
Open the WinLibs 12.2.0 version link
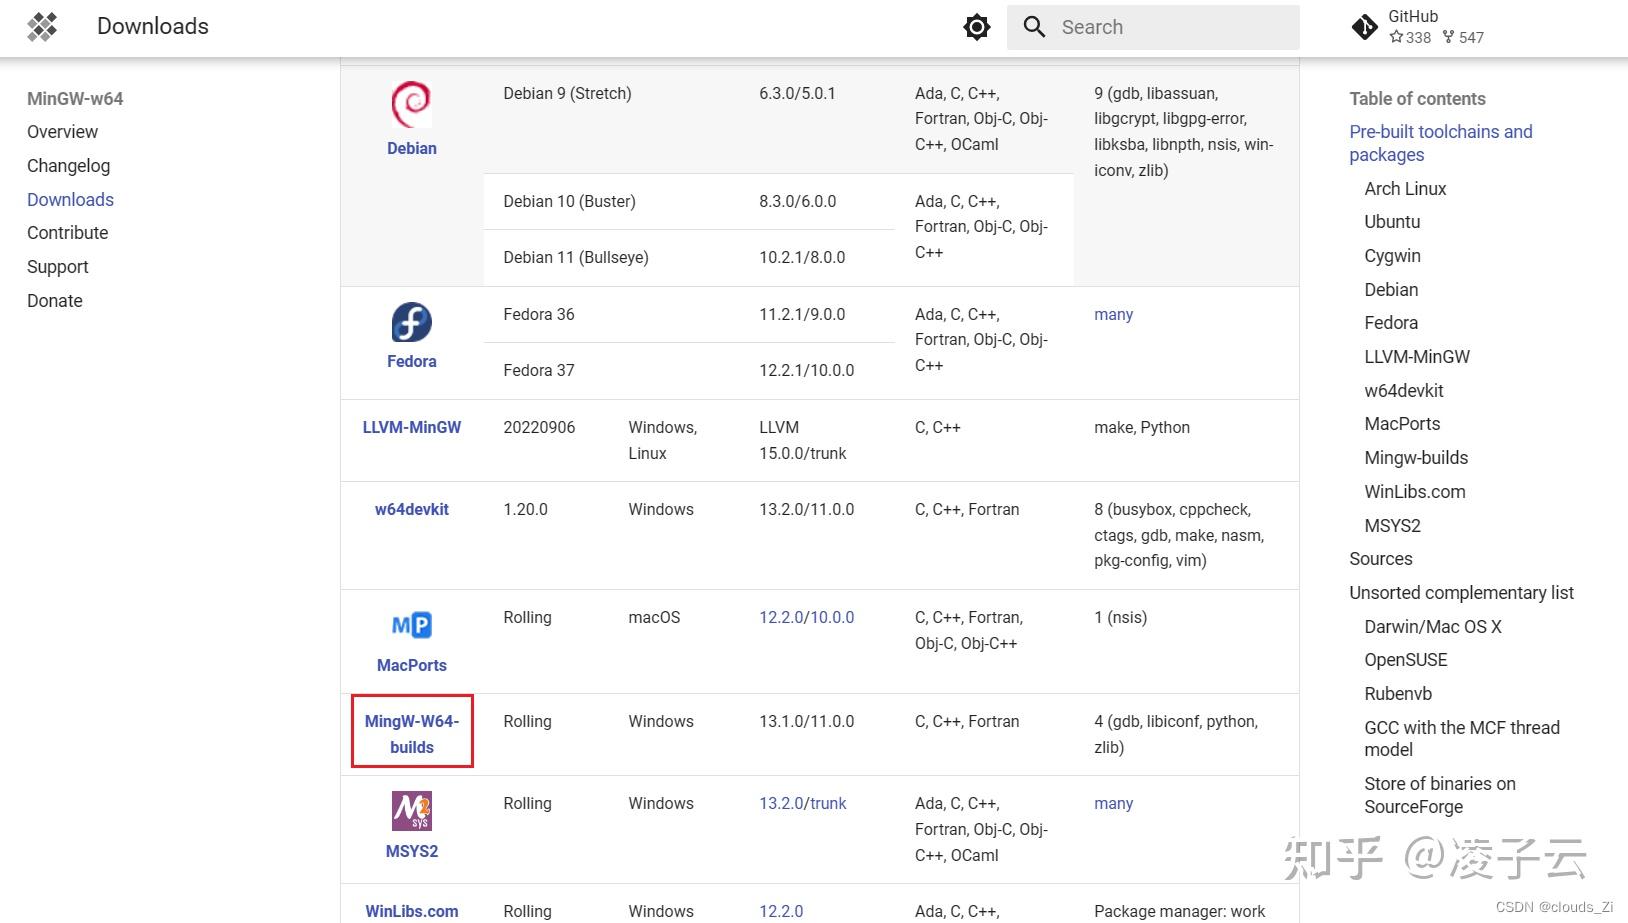click(781, 911)
